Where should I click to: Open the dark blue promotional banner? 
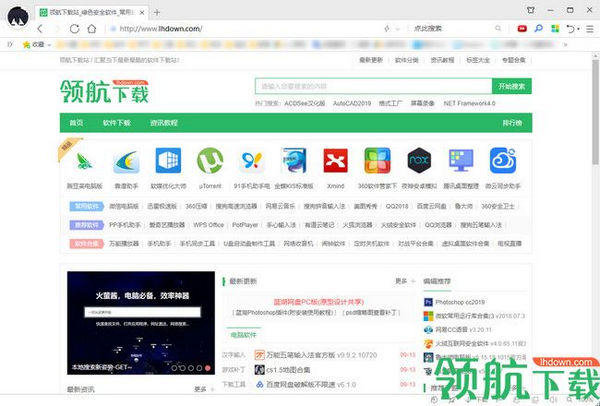(x=141, y=323)
